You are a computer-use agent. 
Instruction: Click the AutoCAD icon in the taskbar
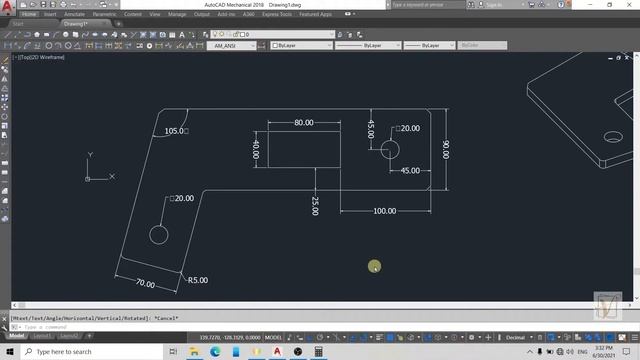click(x=277, y=351)
